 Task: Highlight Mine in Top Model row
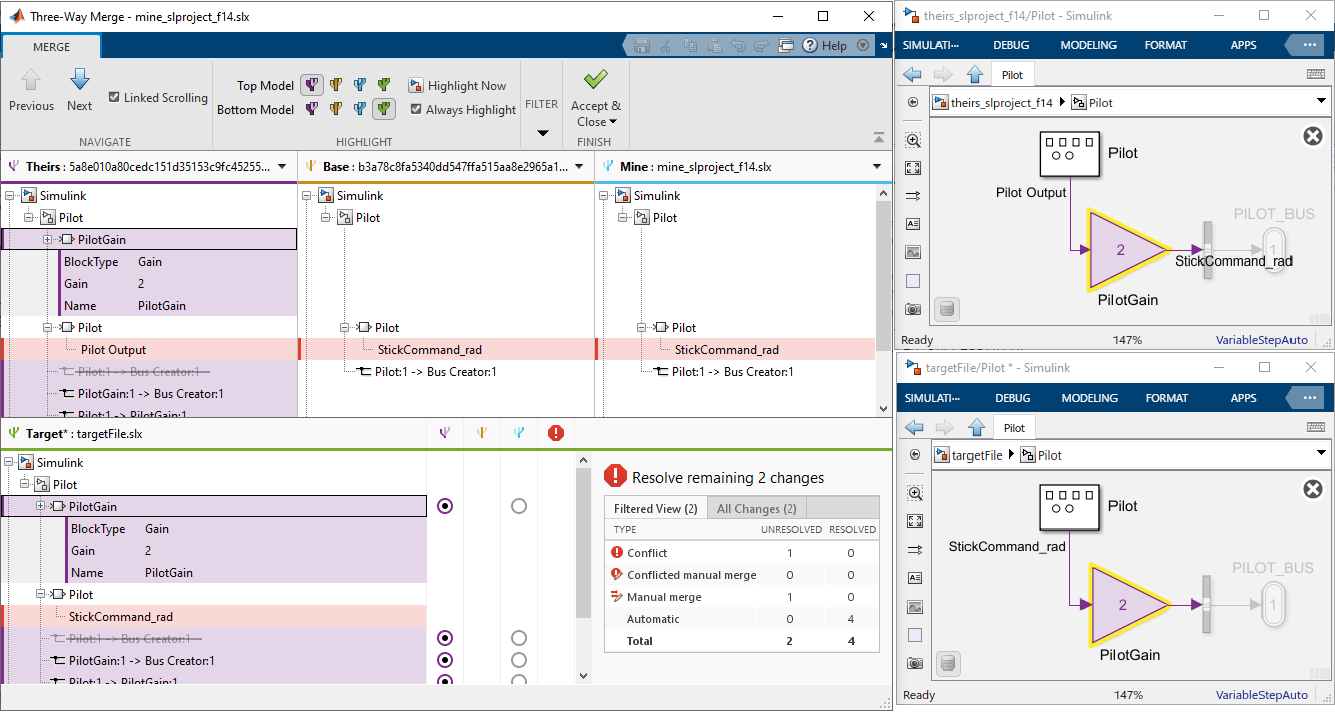click(360, 85)
